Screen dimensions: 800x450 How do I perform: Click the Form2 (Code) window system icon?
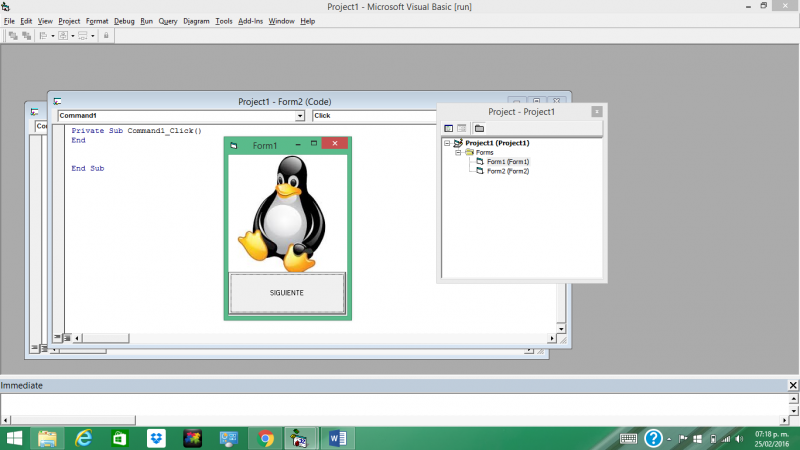(x=58, y=102)
